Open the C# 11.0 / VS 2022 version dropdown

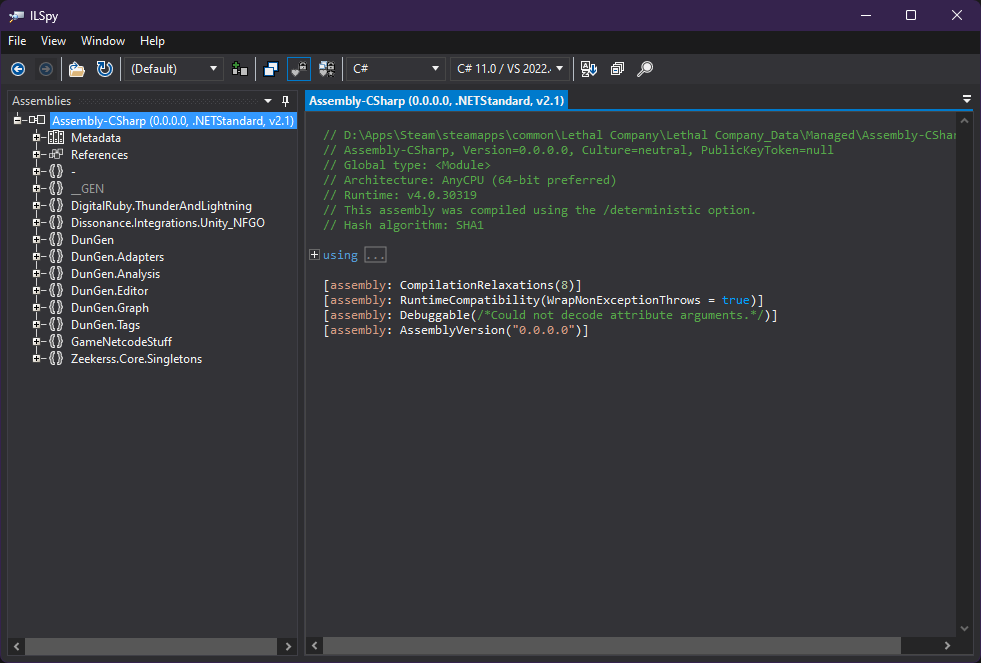(x=510, y=69)
